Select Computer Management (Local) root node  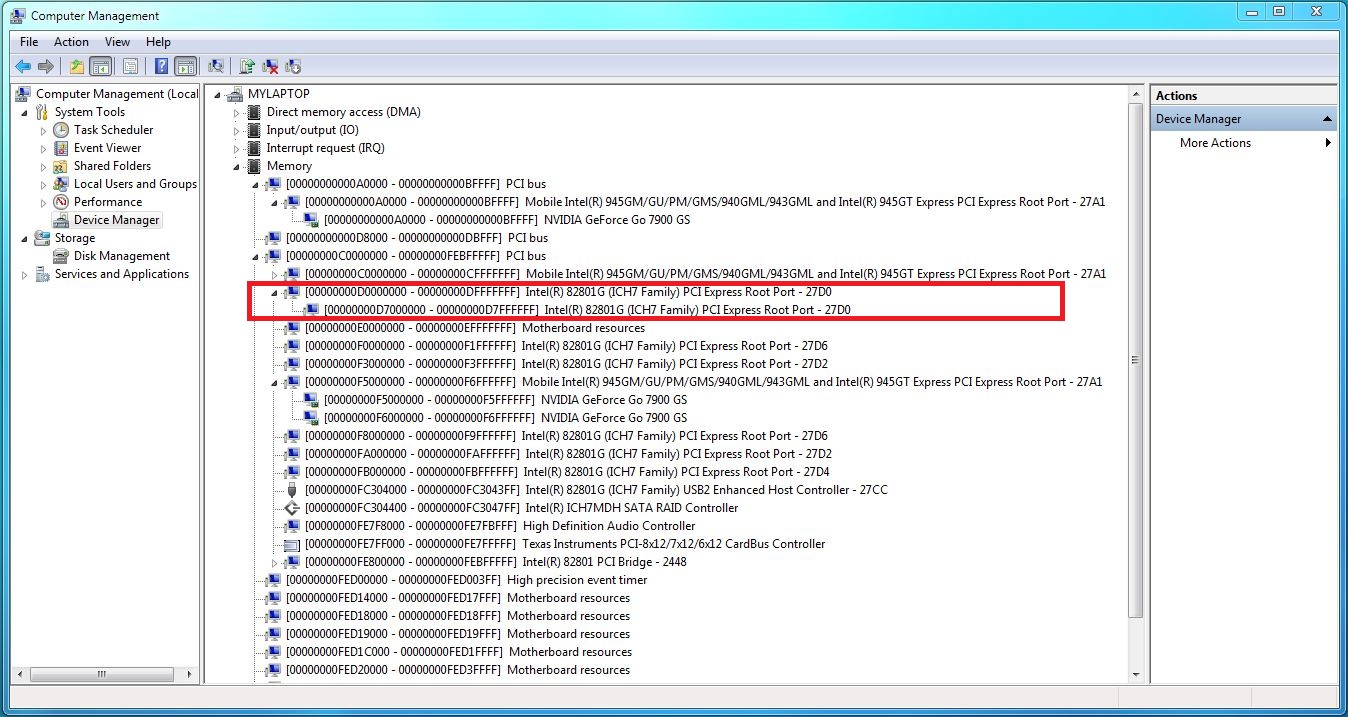[107, 94]
